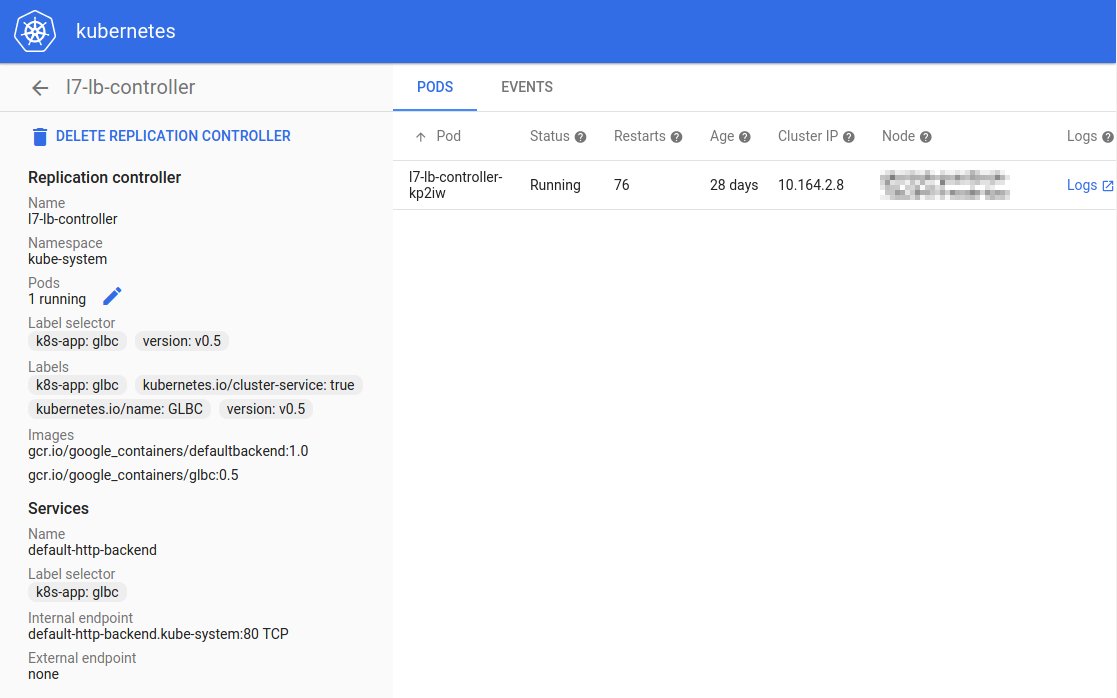Screen dimensions: 1117x698
Task: Select the Pods tab
Action: pos(435,87)
